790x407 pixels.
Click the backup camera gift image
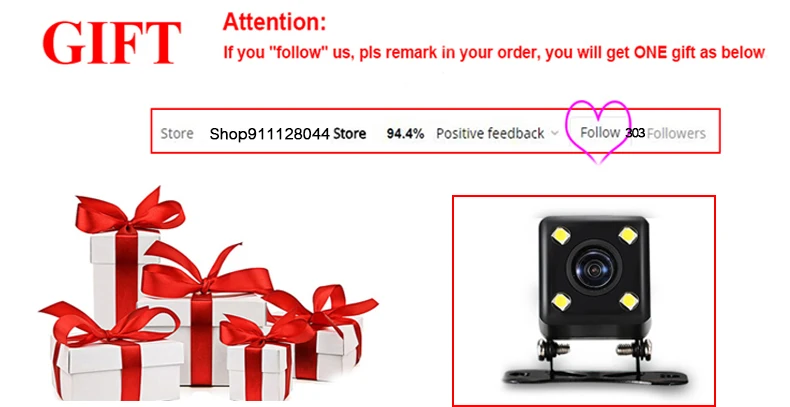584,300
